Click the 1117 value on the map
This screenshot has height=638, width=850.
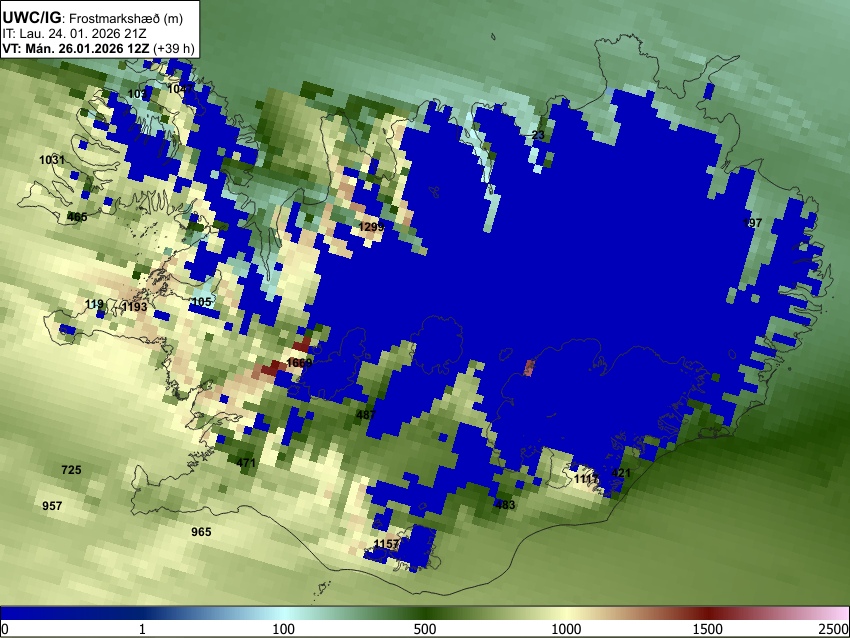point(587,479)
